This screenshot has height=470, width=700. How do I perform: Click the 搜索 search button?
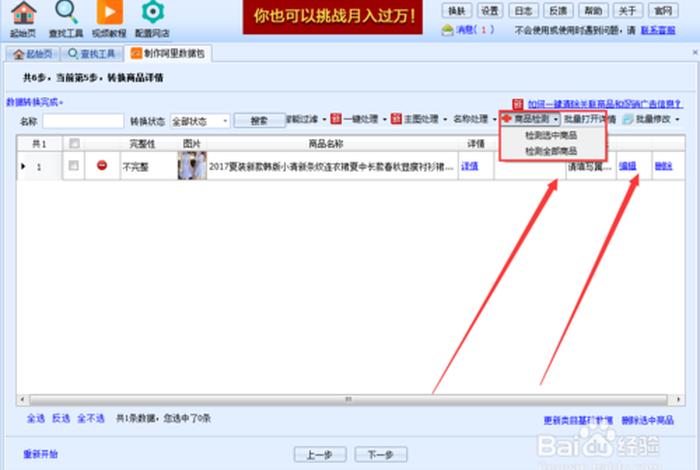(x=259, y=121)
